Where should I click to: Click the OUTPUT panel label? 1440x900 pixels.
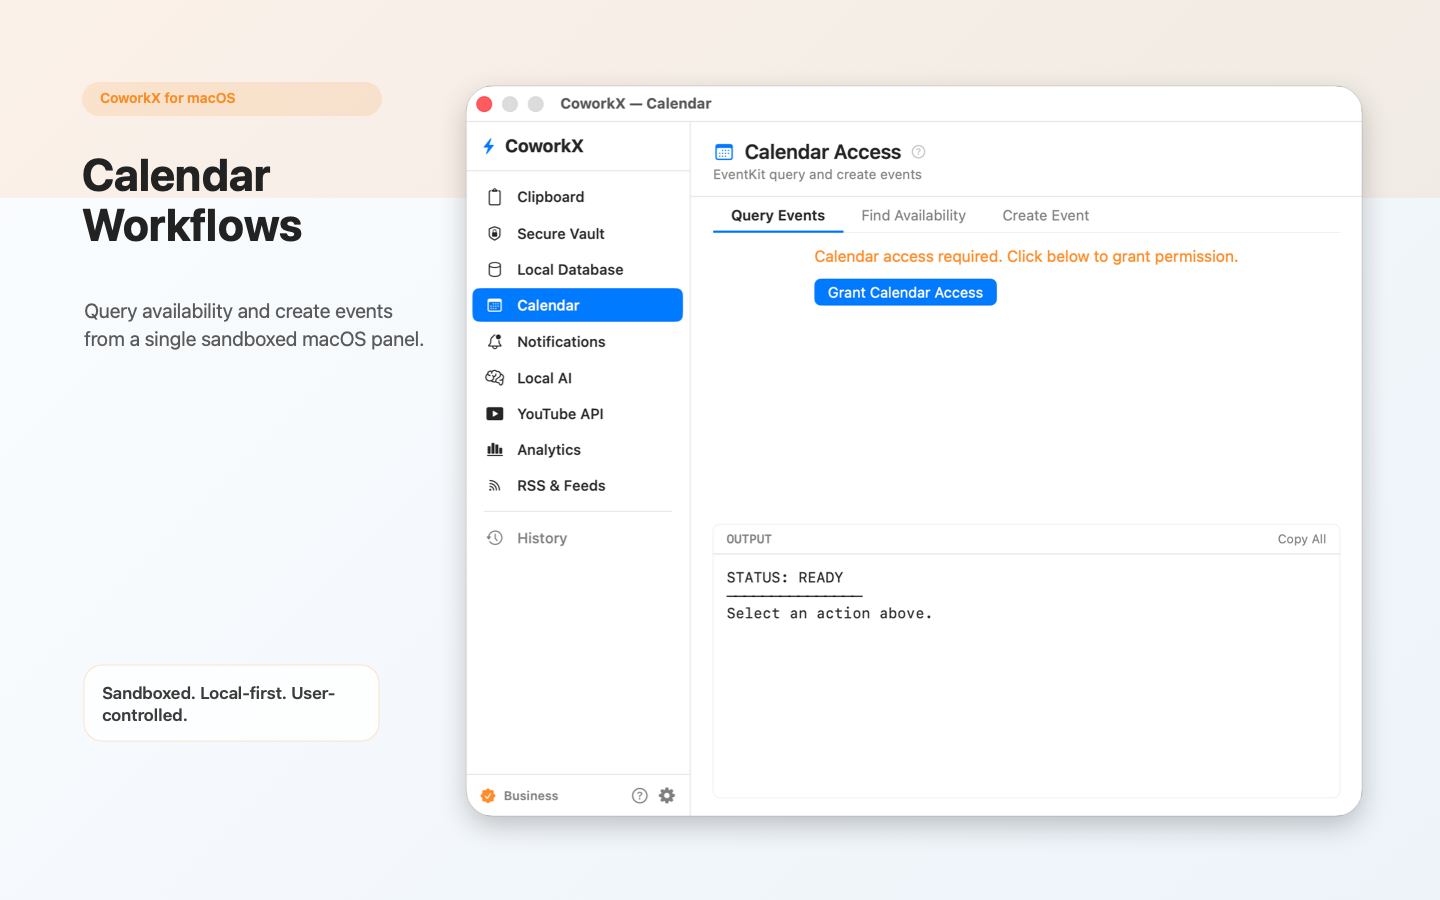[749, 539]
